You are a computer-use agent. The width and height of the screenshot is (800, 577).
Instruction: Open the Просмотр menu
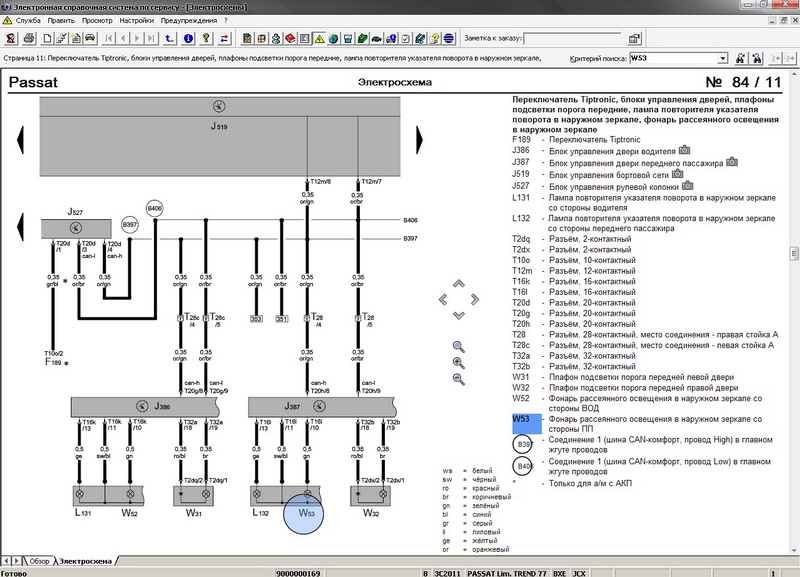click(x=97, y=20)
